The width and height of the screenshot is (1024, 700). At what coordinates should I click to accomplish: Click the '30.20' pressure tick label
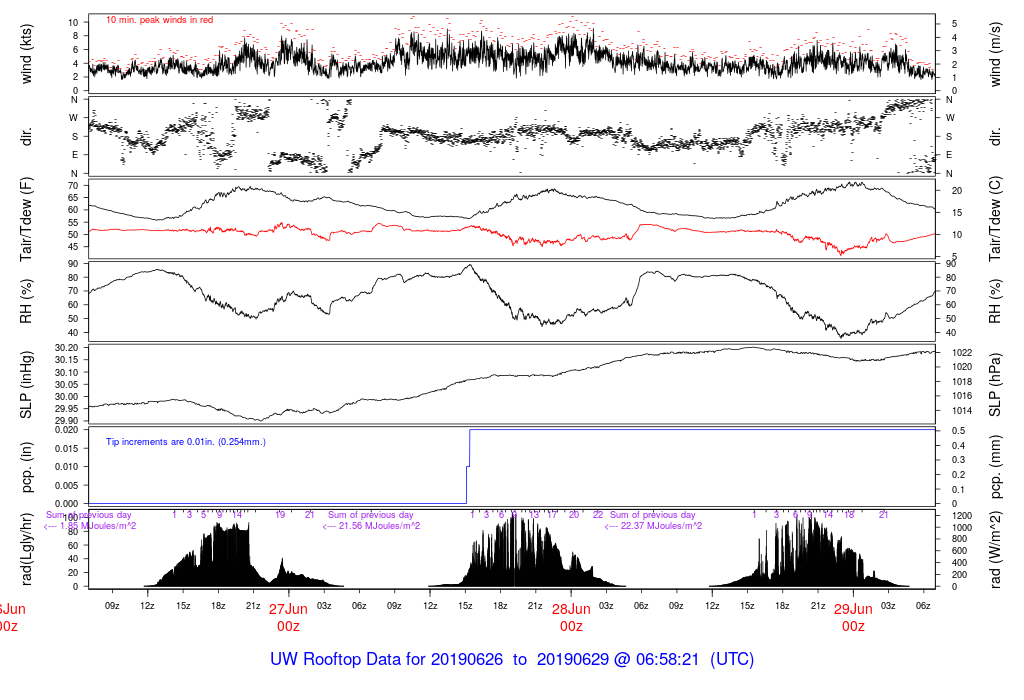[x=66, y=348]
